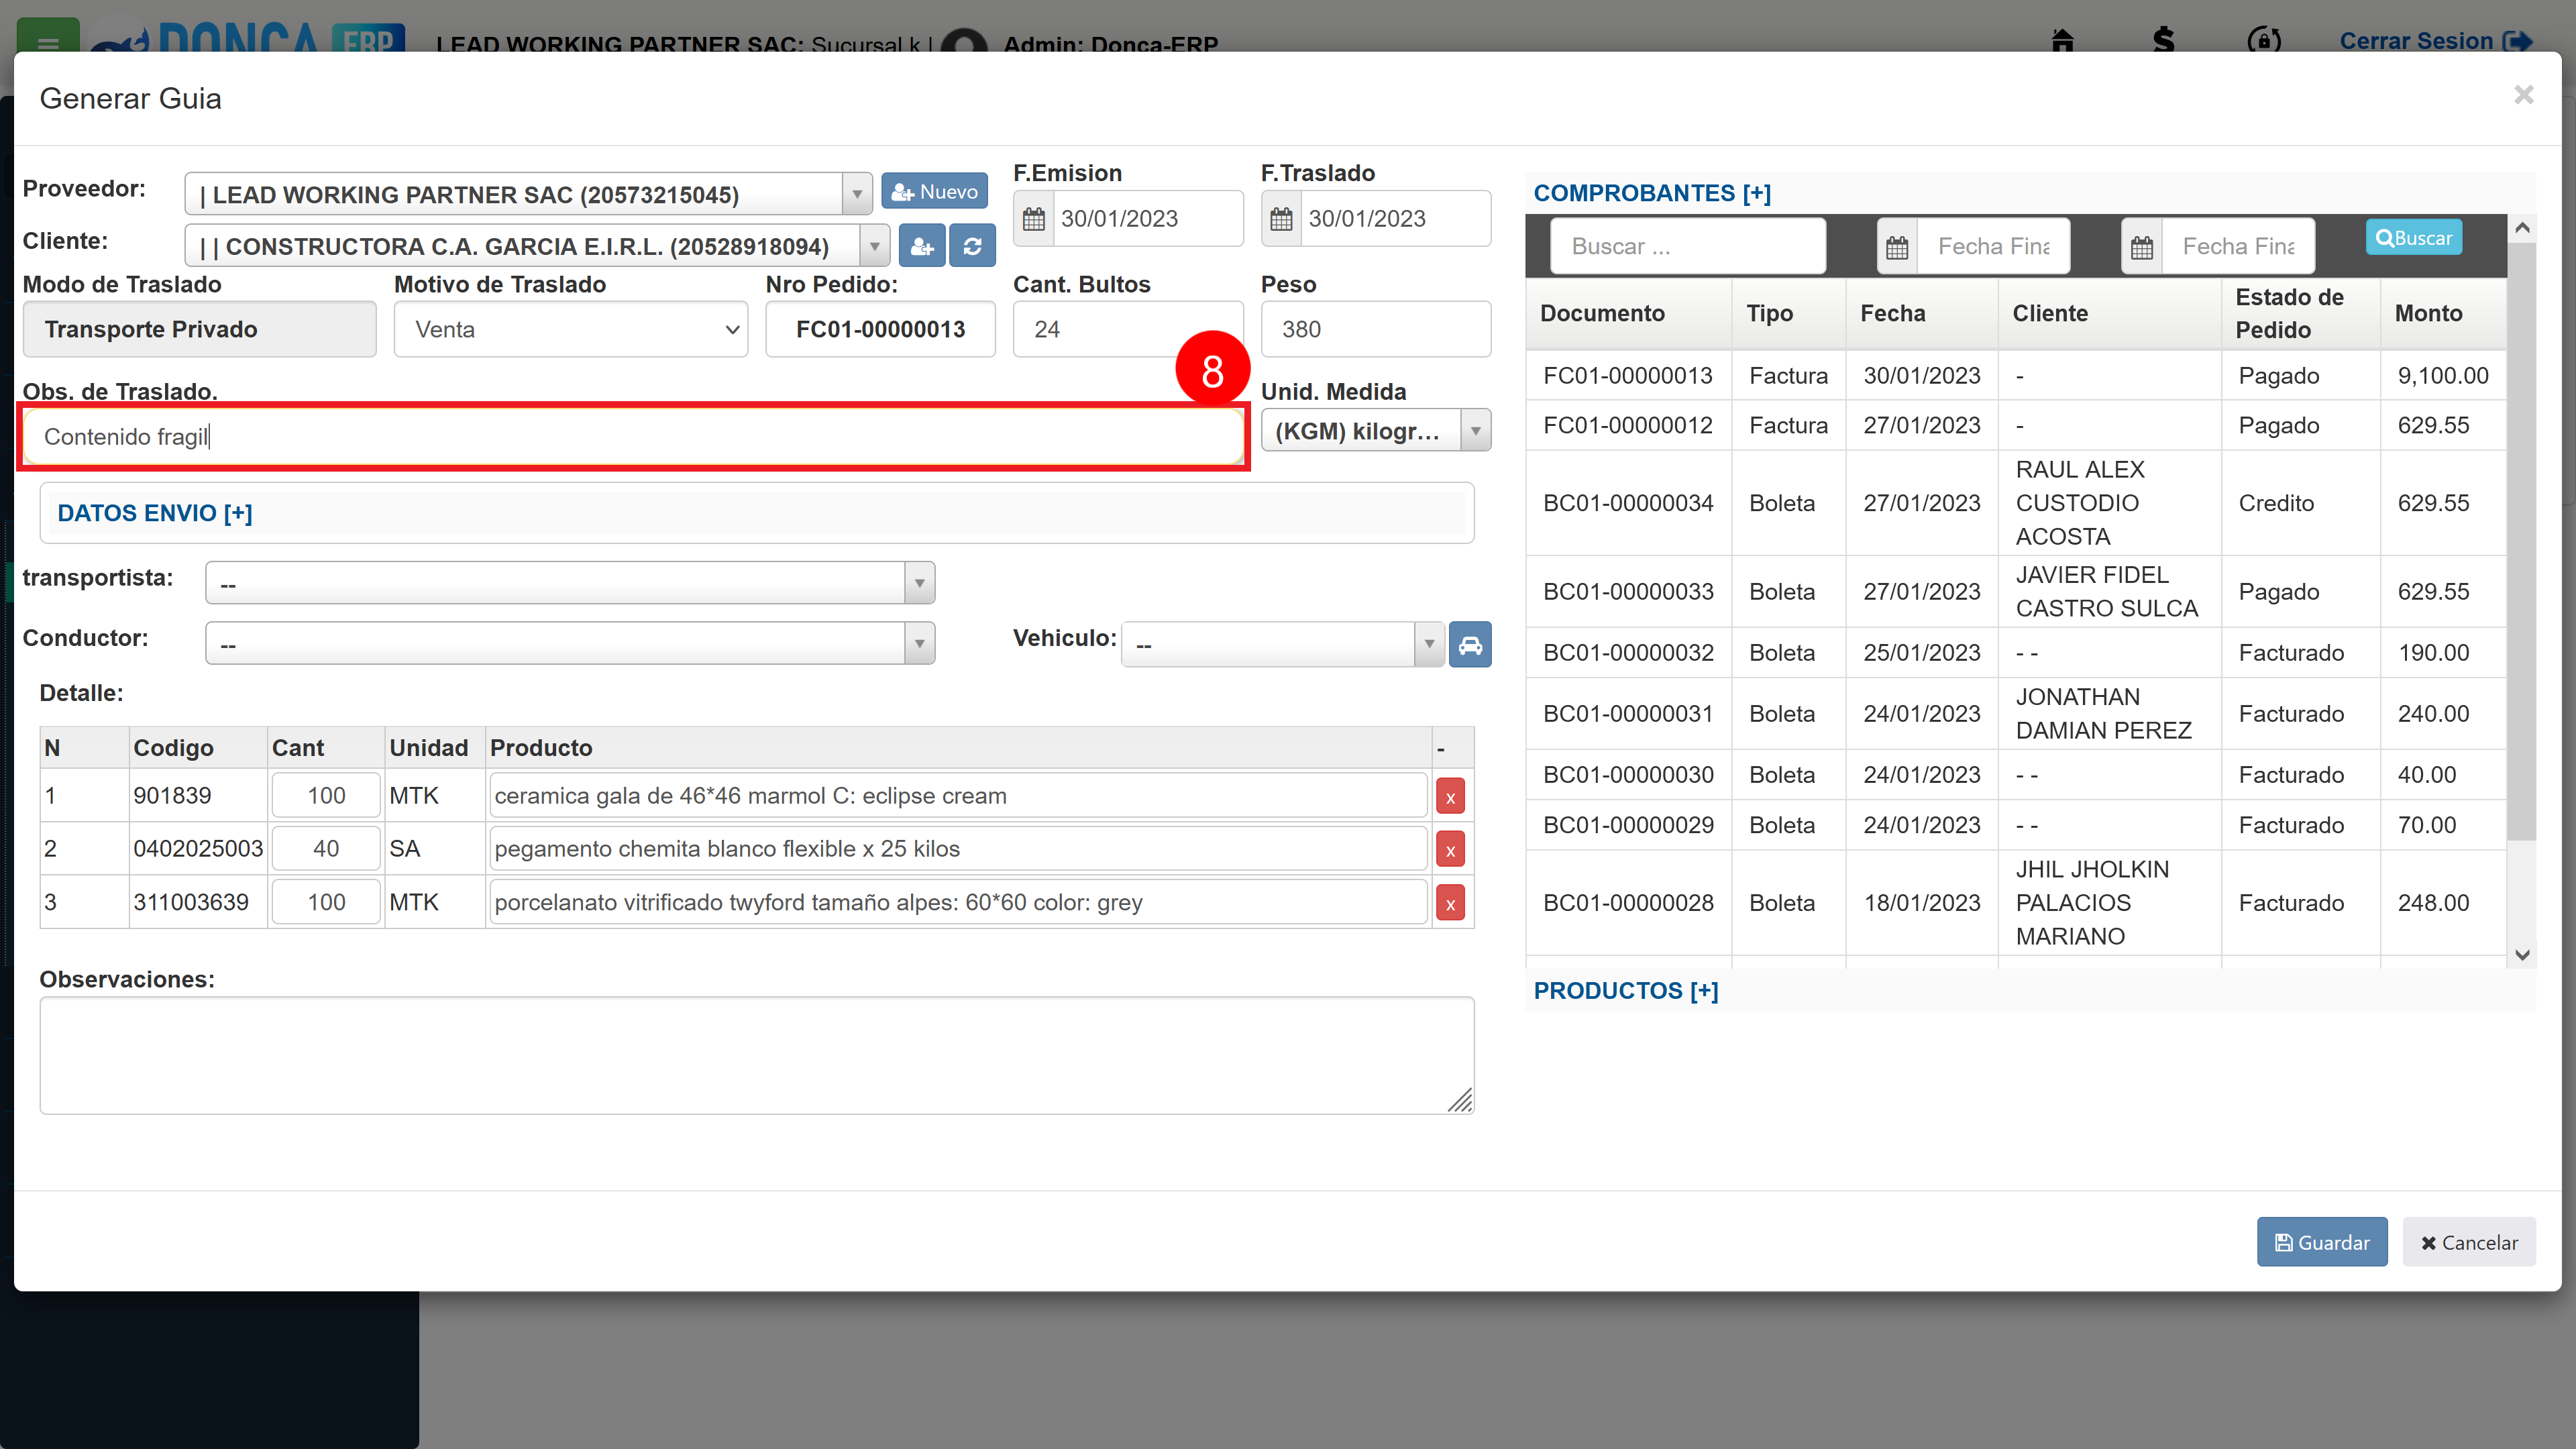Open the Conductor dropdown
Viewport: 2576px width, 1449px height.
pyautogui.click(x=570, y=643)
